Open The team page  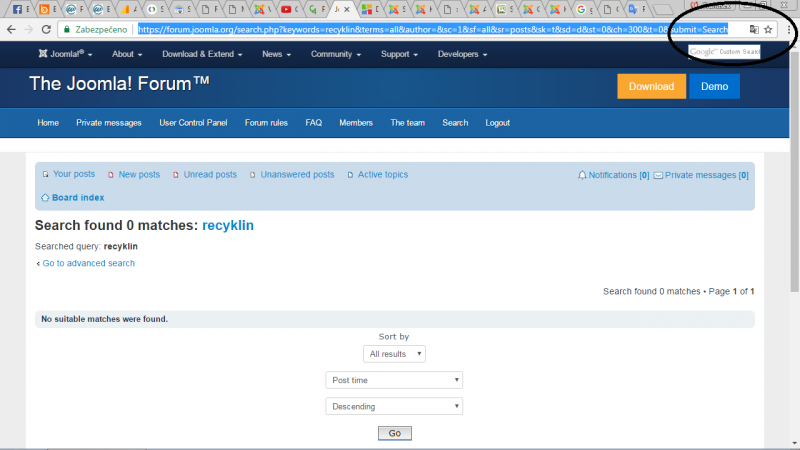(408, 123)
